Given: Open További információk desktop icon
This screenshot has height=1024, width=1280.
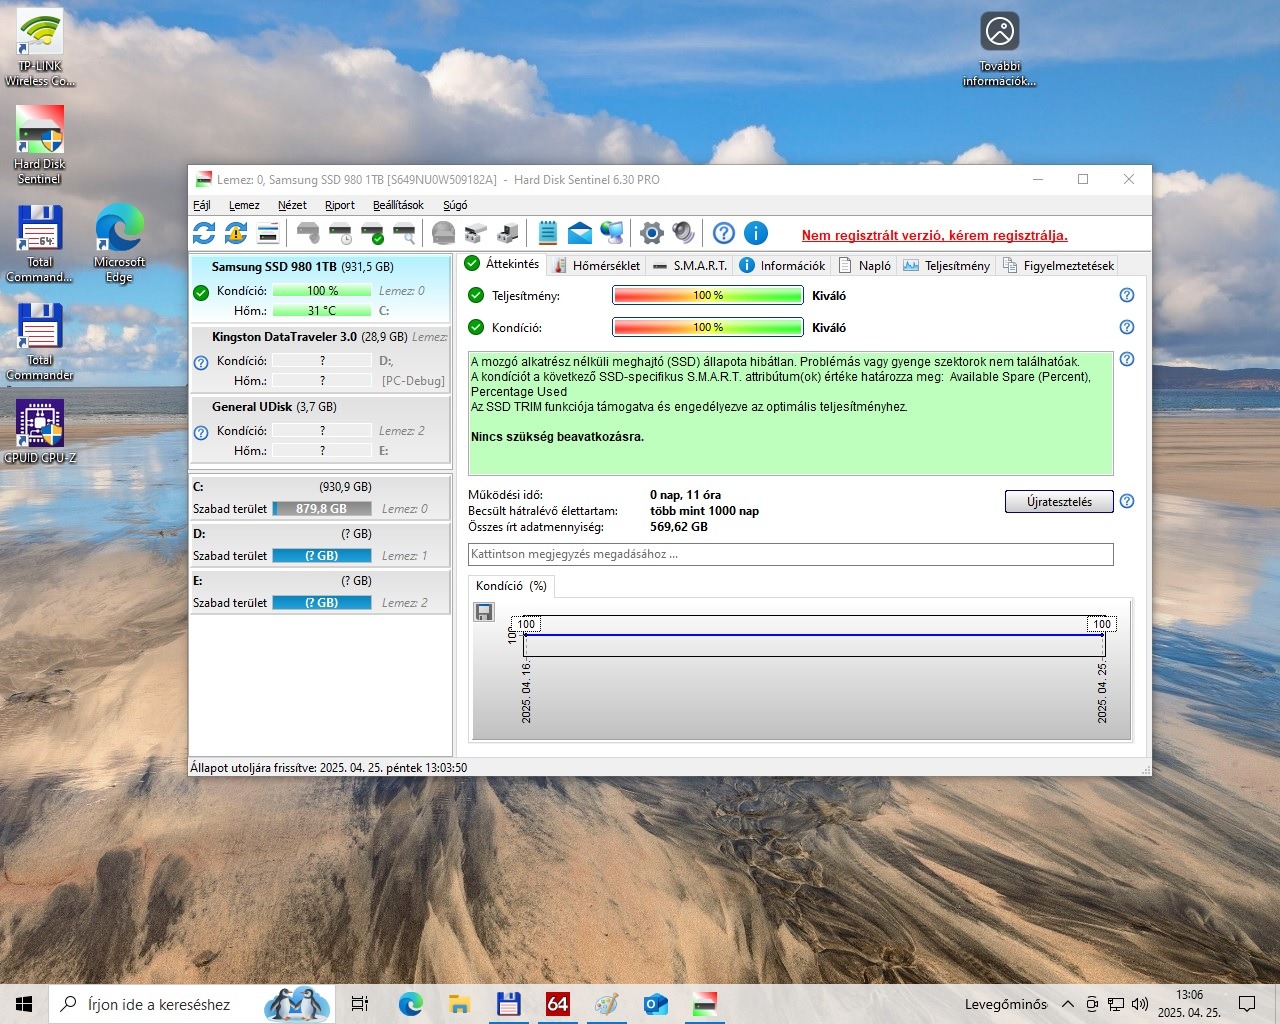Looking at the screenshot, I should [x=999, y=50].
